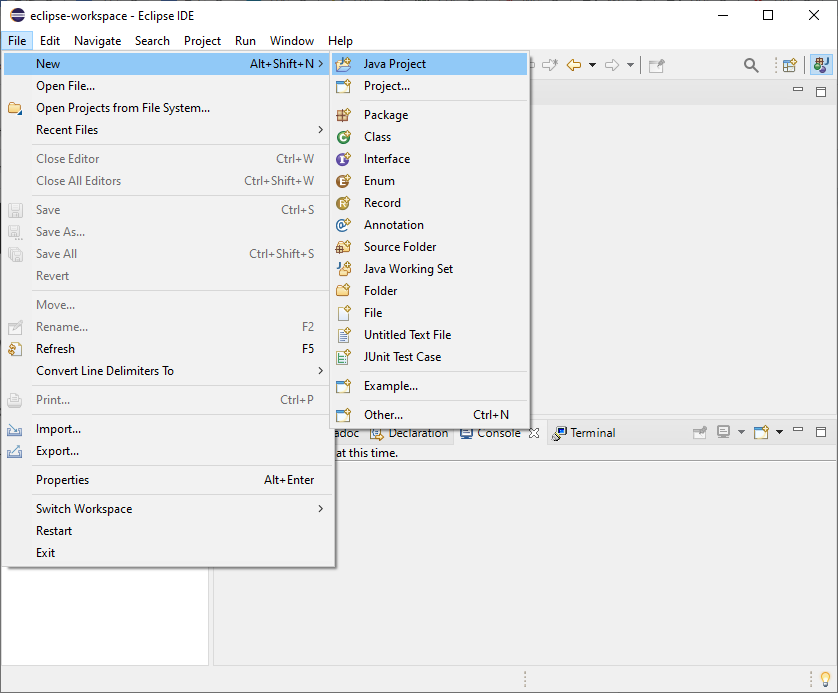Open the Search toolbar icon
838x693 pixels.
pos(751,64)
